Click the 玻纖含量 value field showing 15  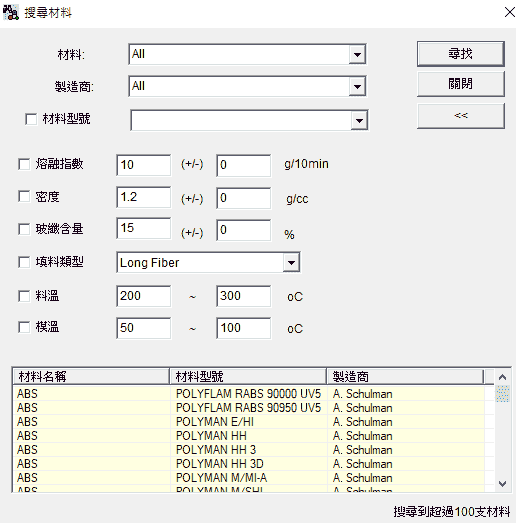[144, 228]
